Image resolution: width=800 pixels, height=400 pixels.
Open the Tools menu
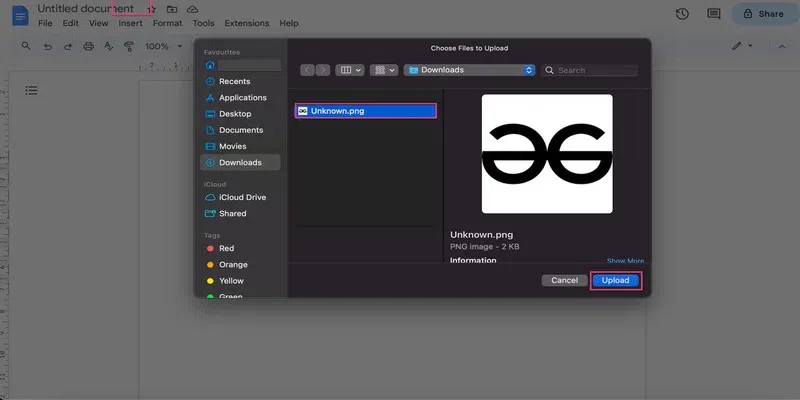pos(203,23)
